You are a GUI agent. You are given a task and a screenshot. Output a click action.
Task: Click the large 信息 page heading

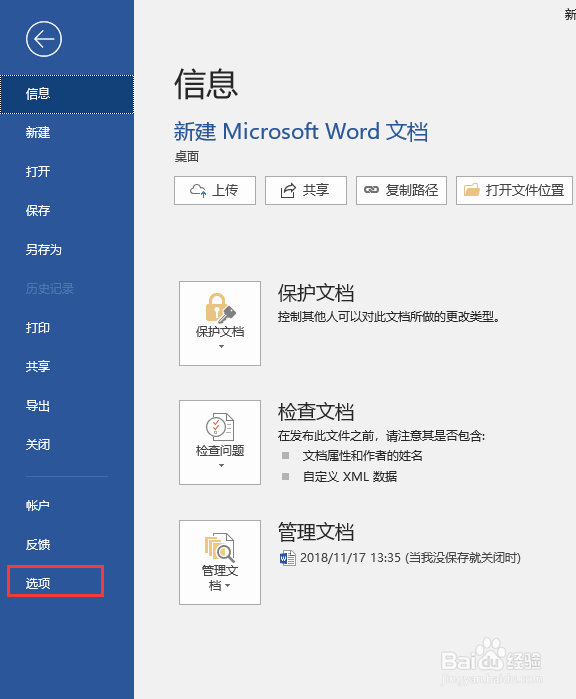206,84
